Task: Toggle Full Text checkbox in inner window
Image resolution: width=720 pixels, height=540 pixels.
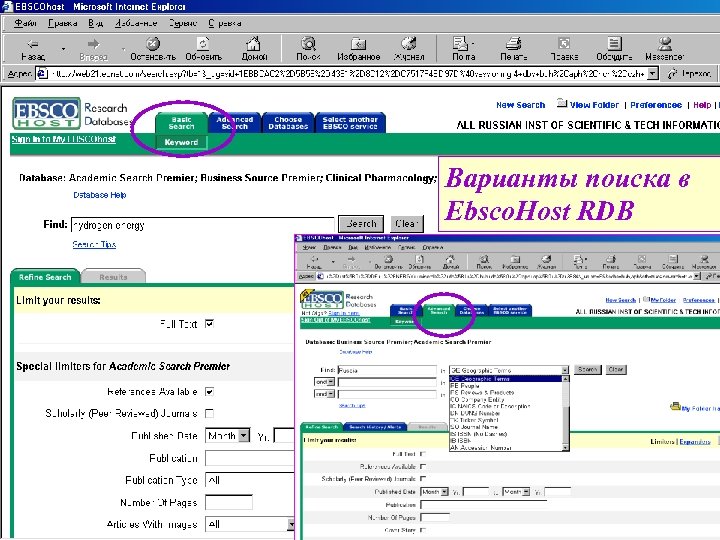Action: pos(423,454)
